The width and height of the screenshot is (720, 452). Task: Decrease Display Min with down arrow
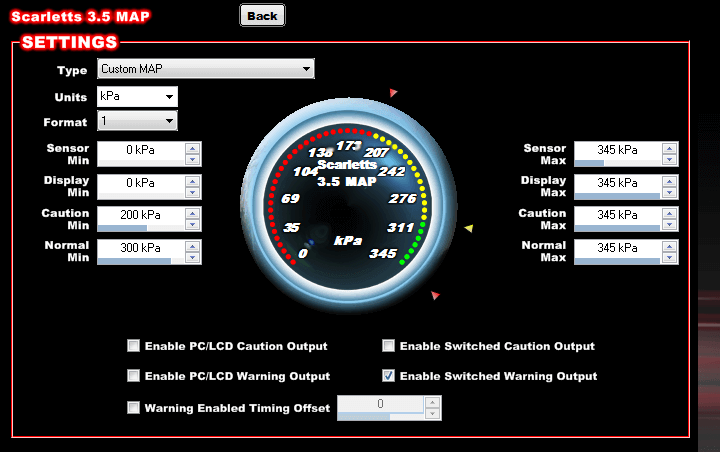(x=193, y=190)
